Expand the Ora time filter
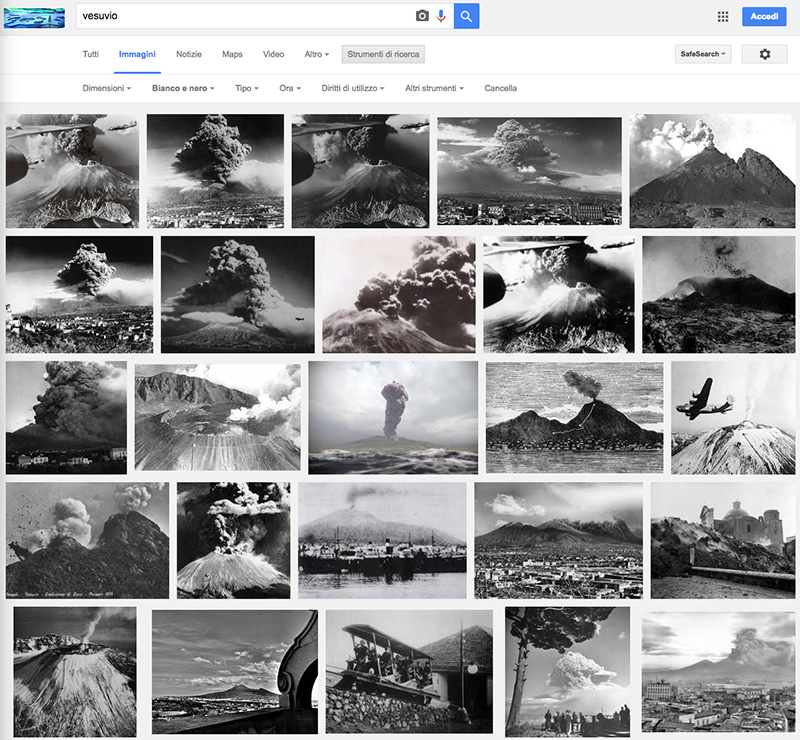This screenshot has height=740, width=800. [290, 88]
